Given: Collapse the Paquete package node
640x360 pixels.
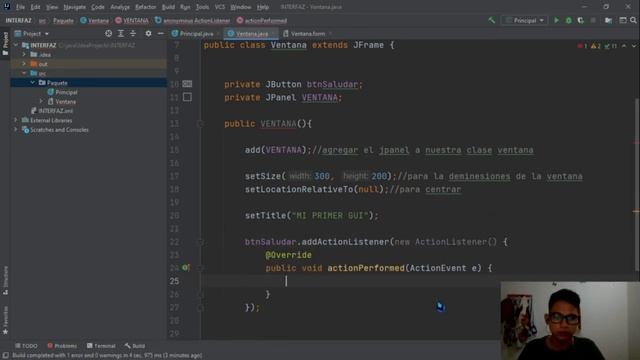Looking at the screenshot, I should pos(33,82).
